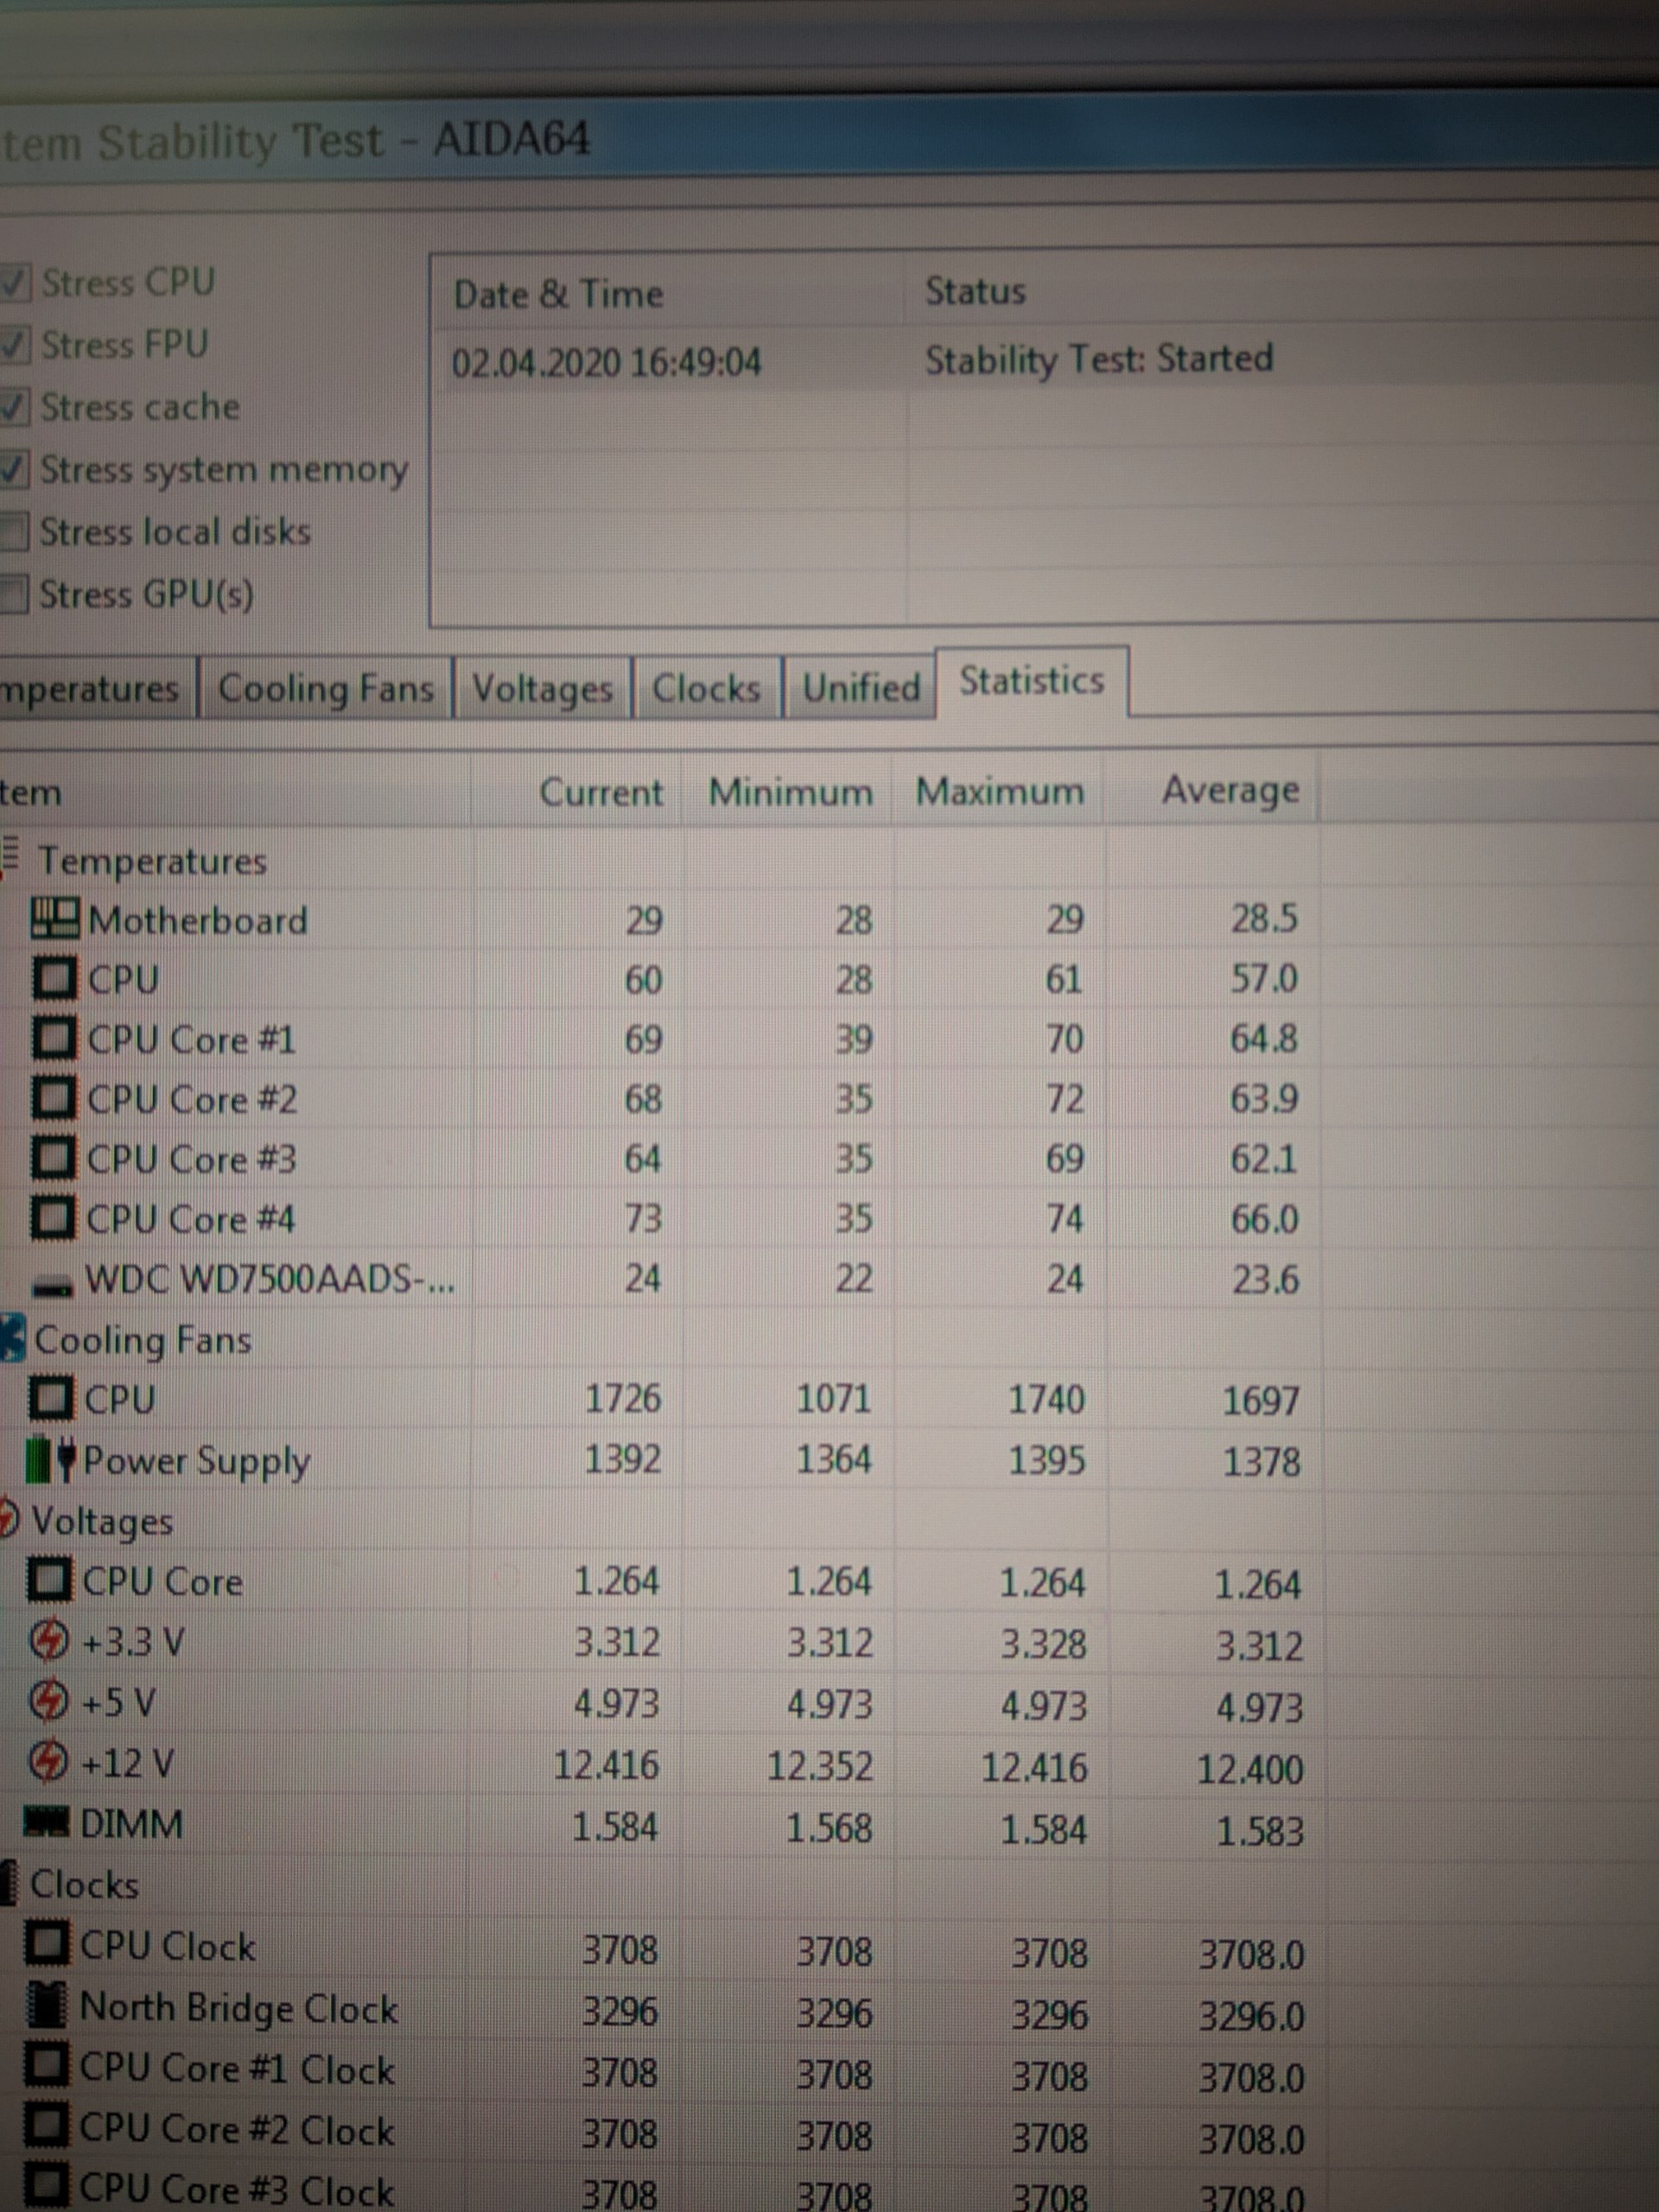
Task: Open the Clocks tab
Action: click(x=706, y=688)
